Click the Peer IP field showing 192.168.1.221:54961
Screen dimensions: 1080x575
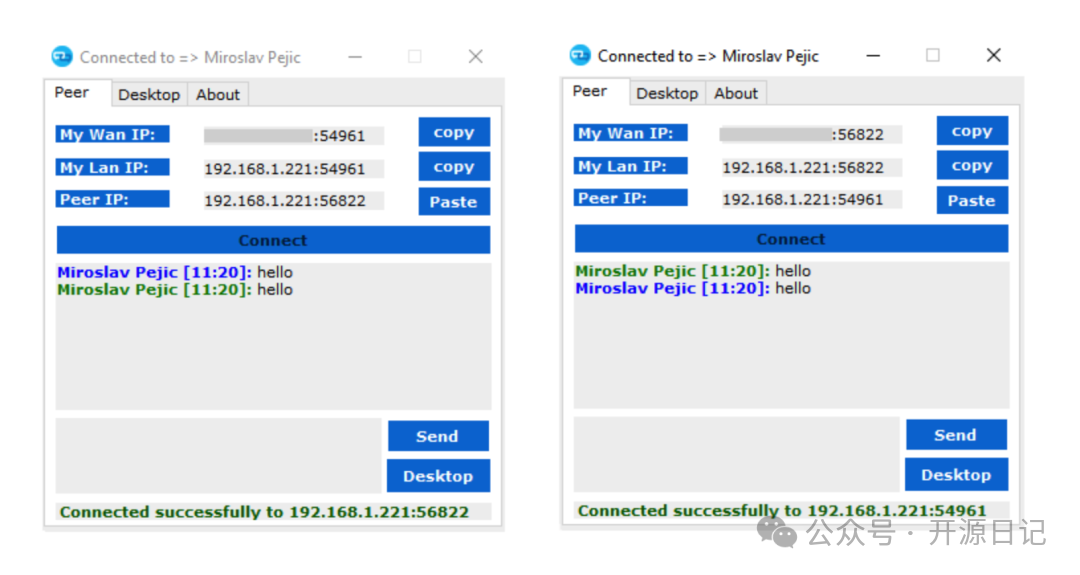[803, 199]
